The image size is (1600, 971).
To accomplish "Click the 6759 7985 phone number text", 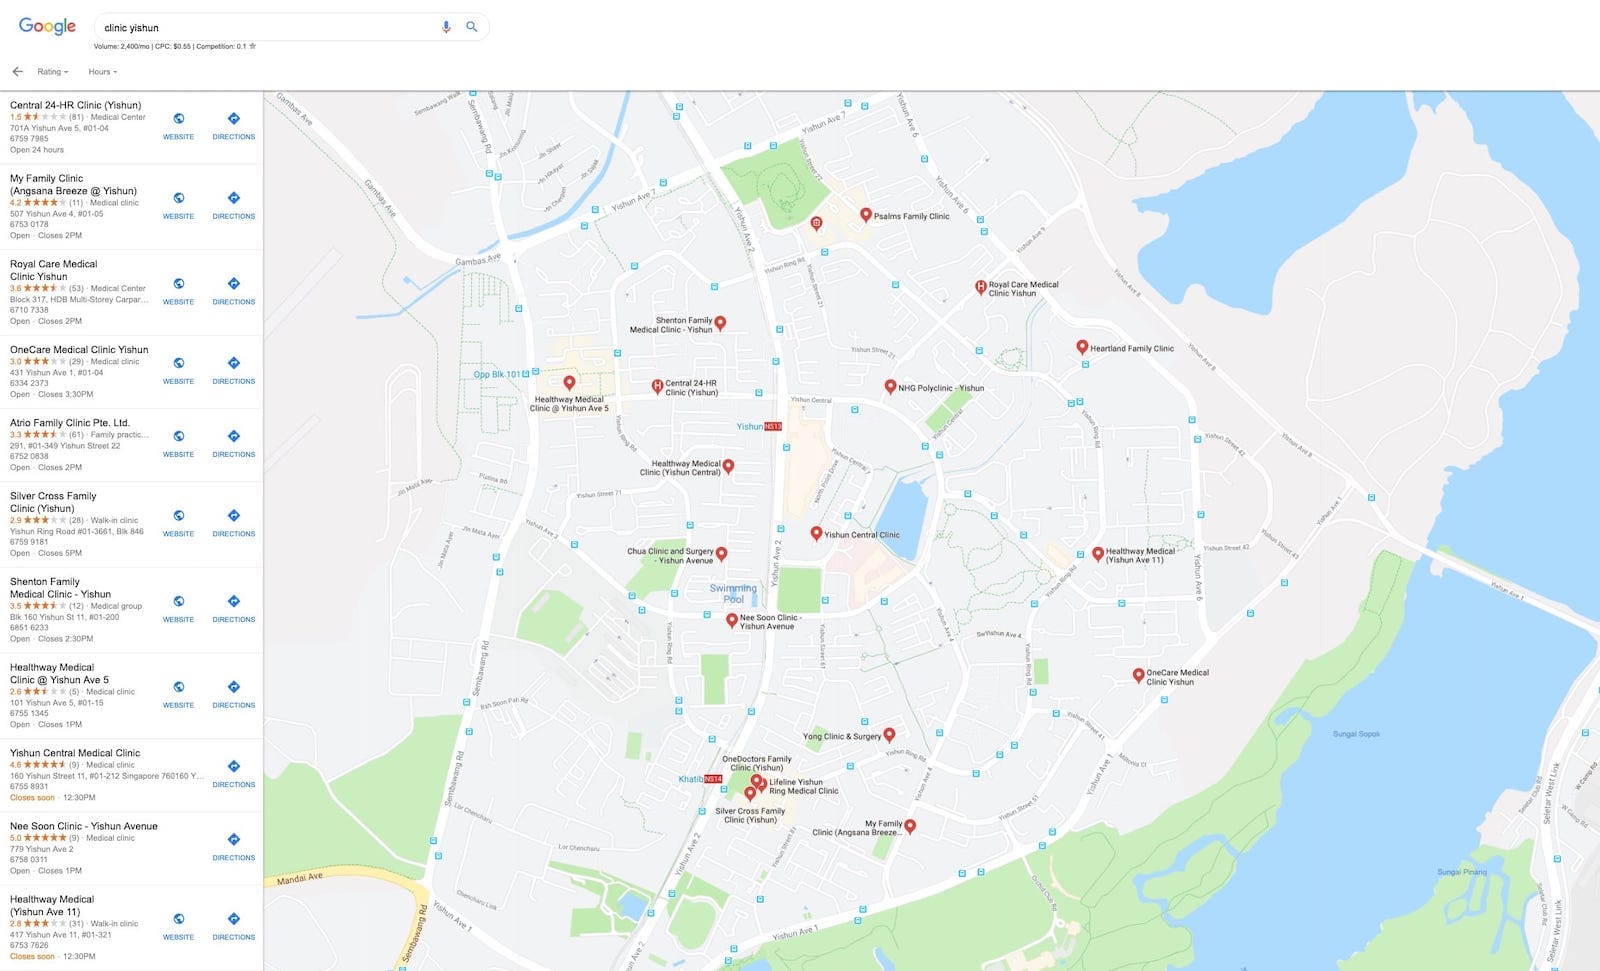I will pyautogui.click(x=29, y=139).
